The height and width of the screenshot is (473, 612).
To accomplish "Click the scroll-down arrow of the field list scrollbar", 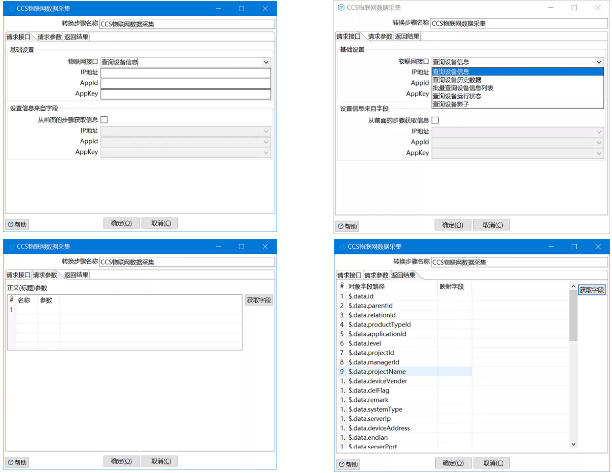I will pos(572,446).
